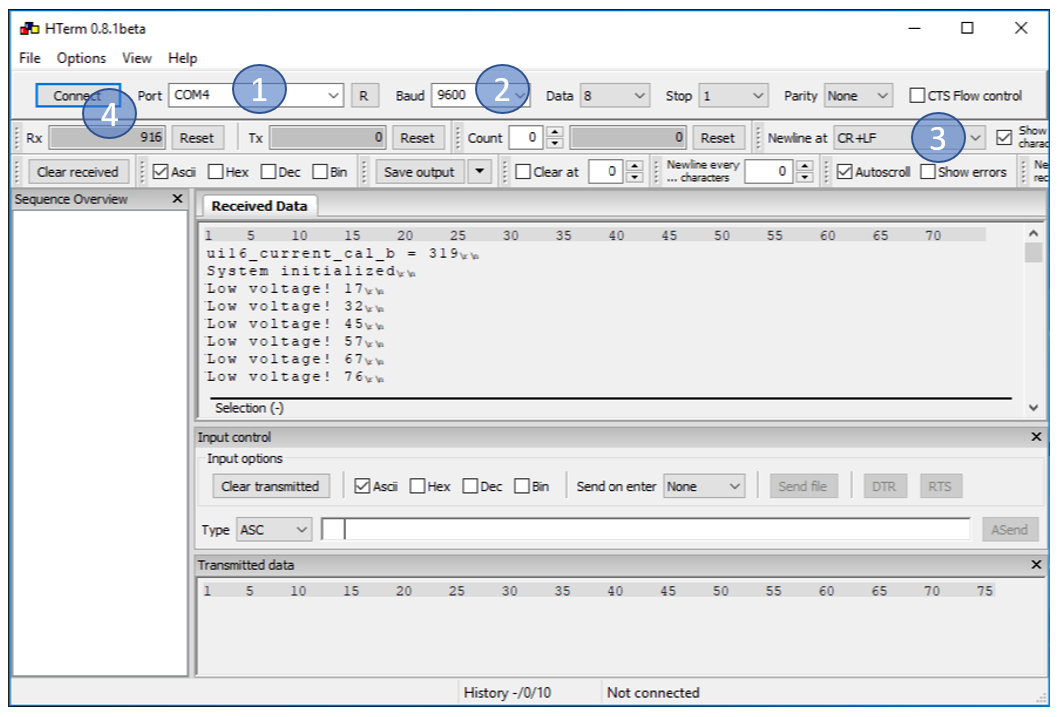Click the Connect button
The width and height of the screenshot is (1060, 717).
[x=76, y=95]
